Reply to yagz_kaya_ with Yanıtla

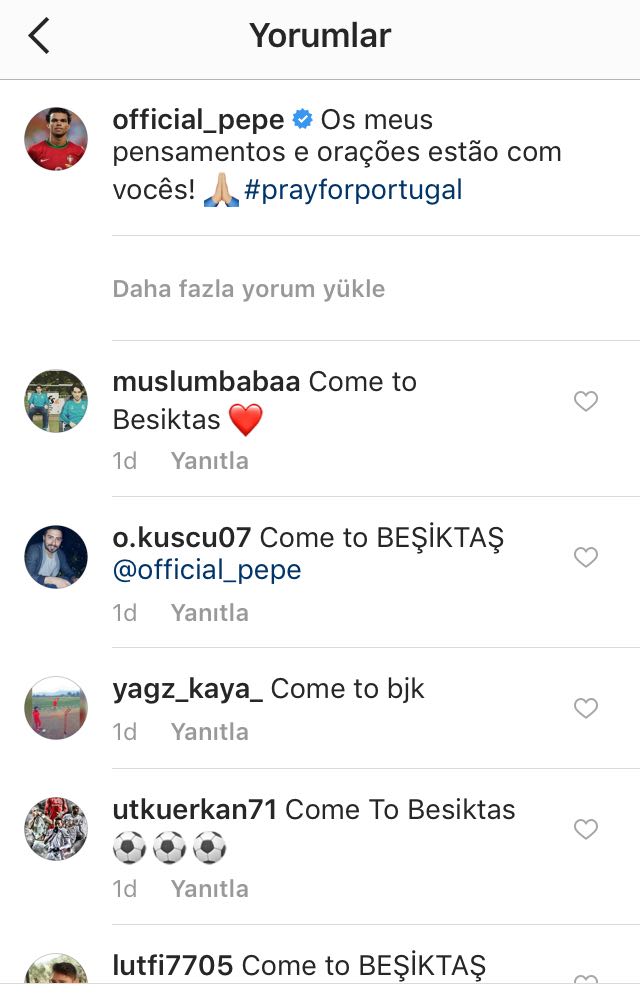click(x=210, y=731)
